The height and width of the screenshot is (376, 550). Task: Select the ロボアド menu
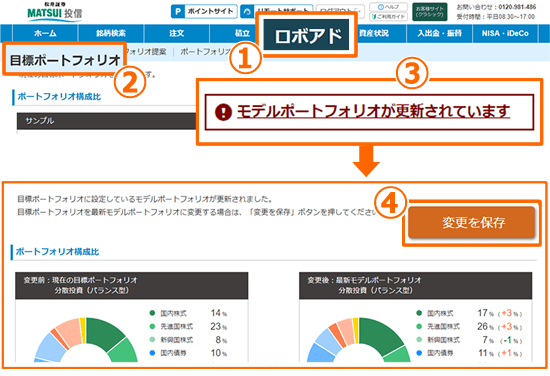tap(306, 35)
